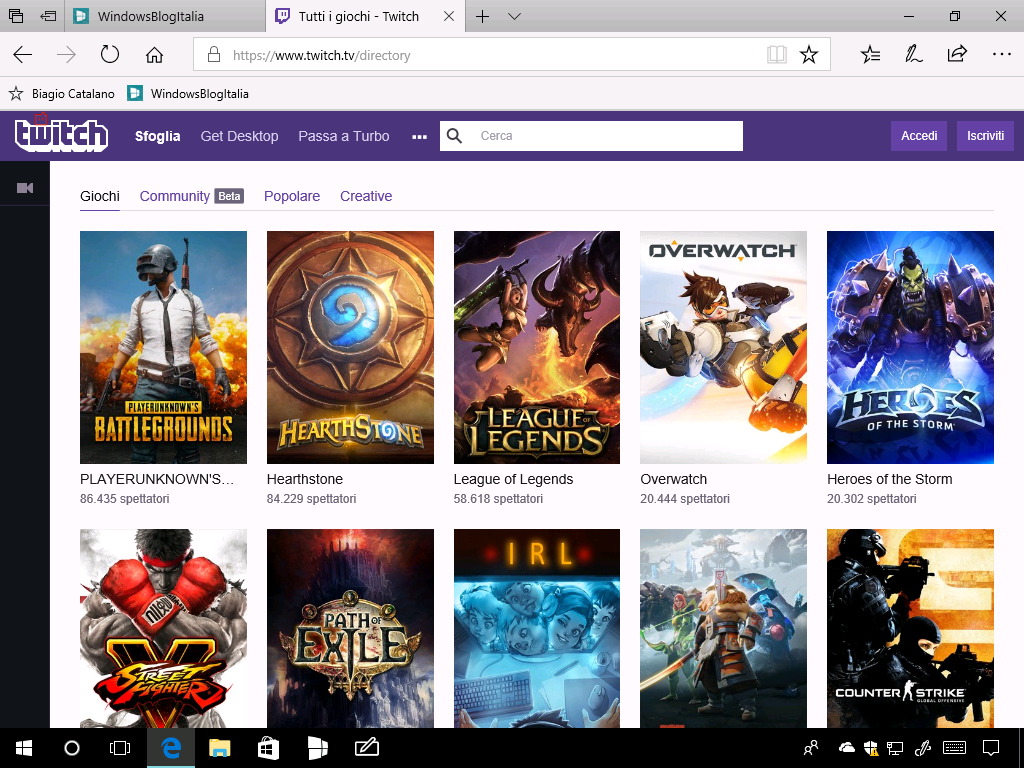Open Task View on taskbar

(x=120, y=748)
